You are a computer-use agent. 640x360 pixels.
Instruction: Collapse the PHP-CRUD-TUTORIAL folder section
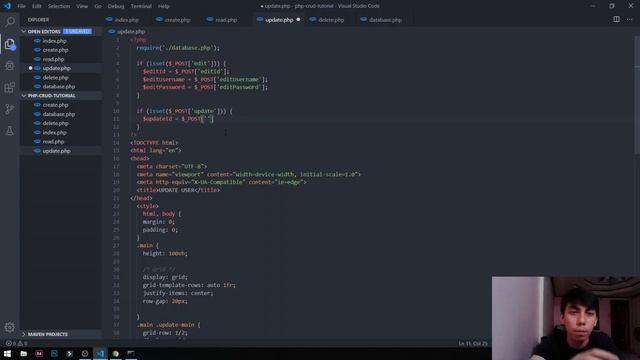click(51, 96)
